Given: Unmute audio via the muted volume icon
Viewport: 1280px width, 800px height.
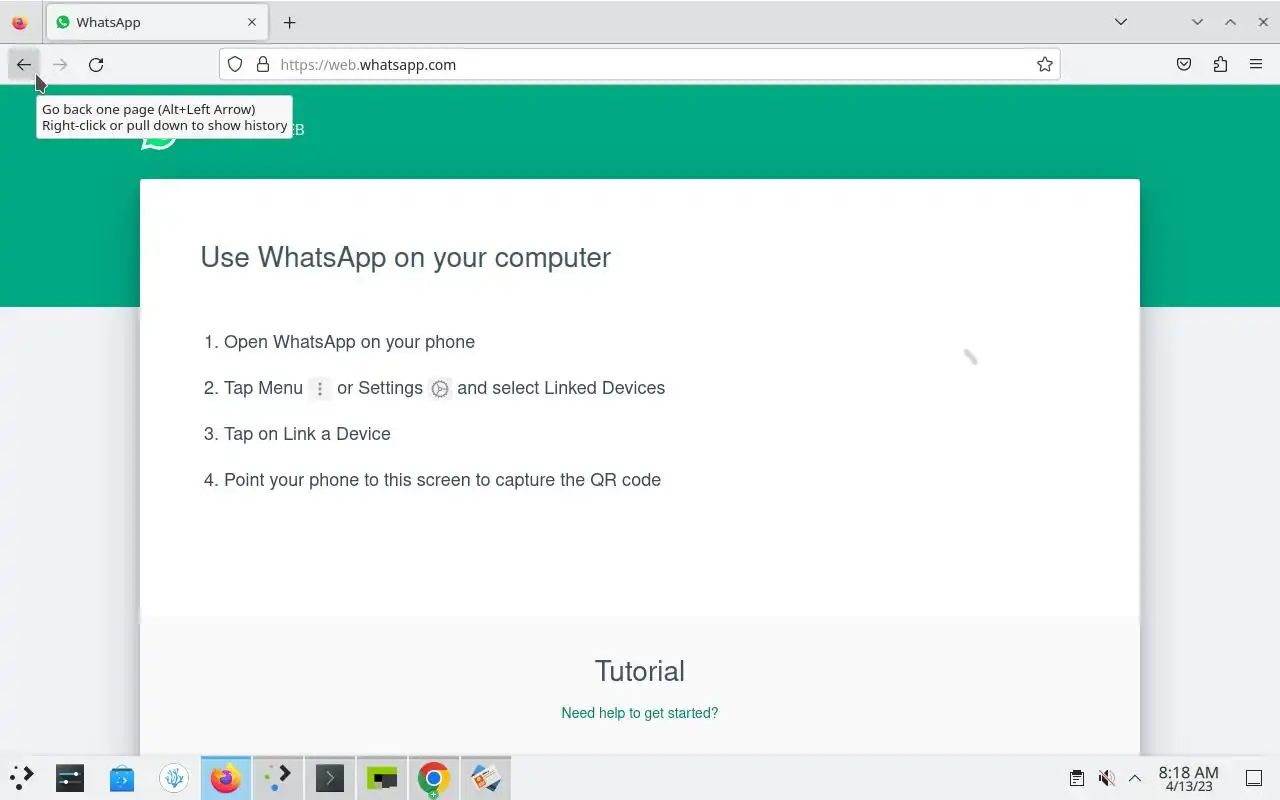Looking at the screenshot, I should (x=1106, y=778).
